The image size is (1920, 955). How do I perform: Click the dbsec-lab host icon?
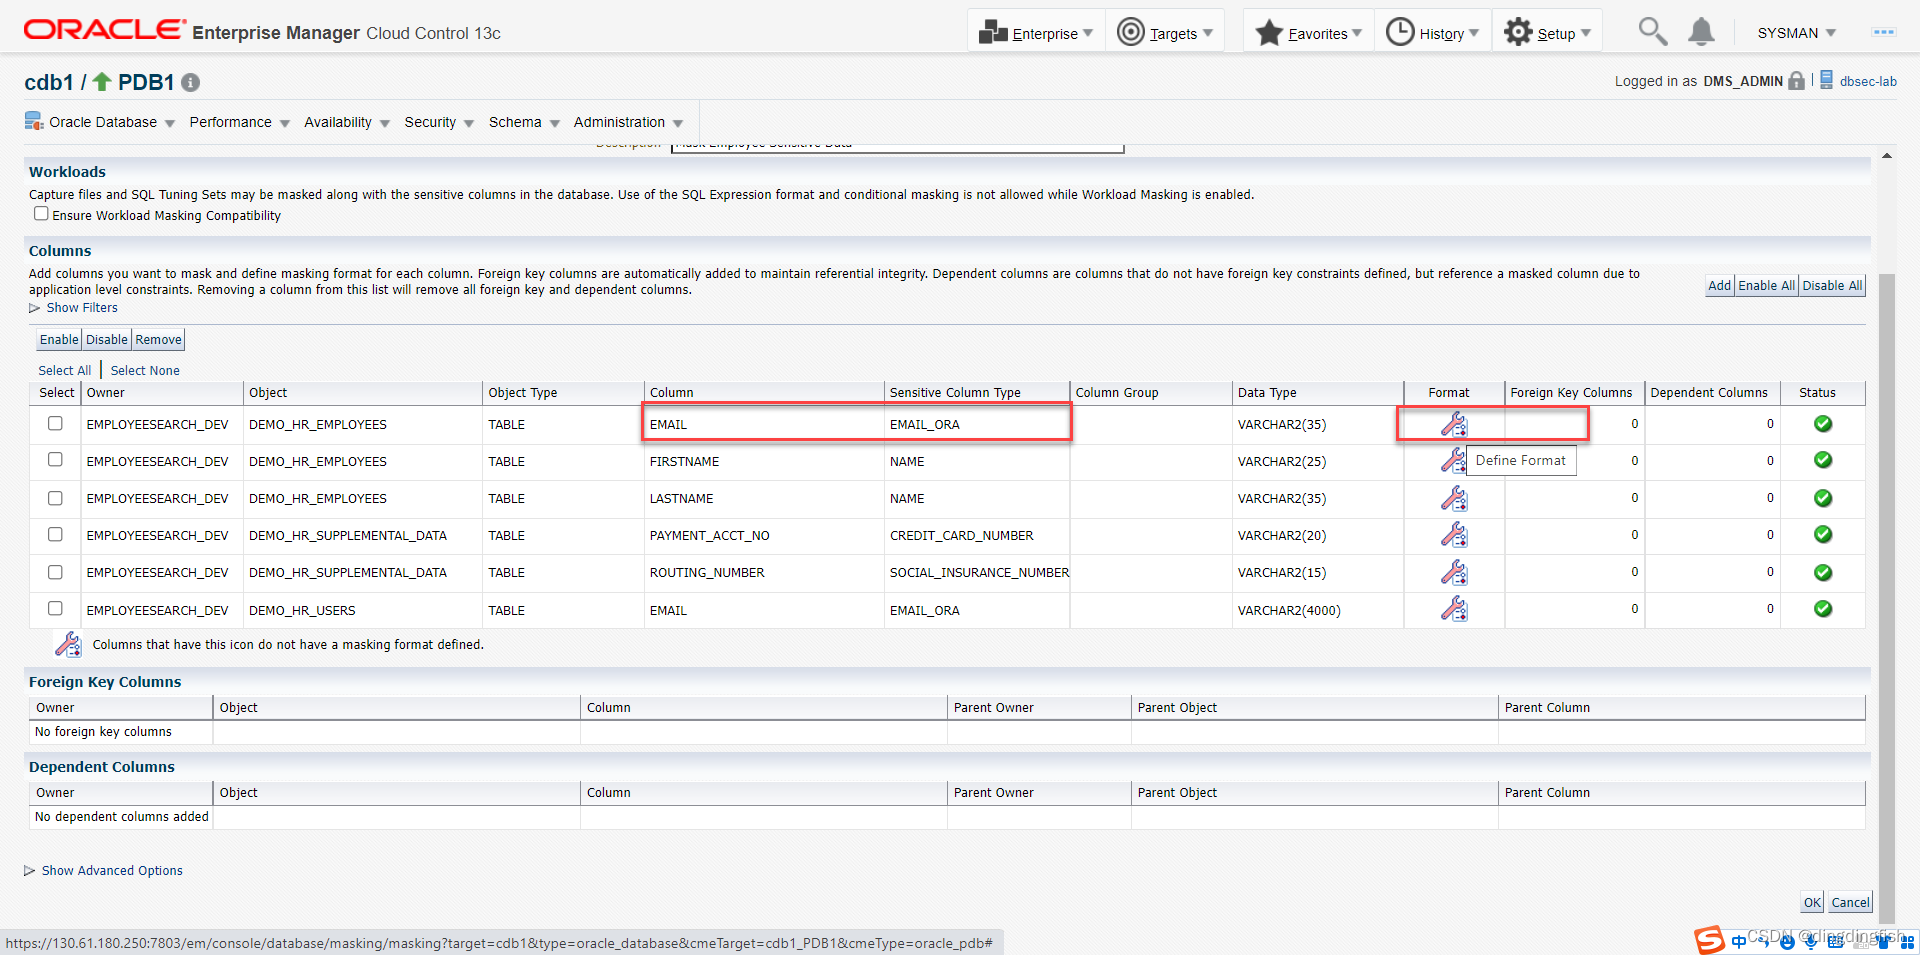[1827, 80]
